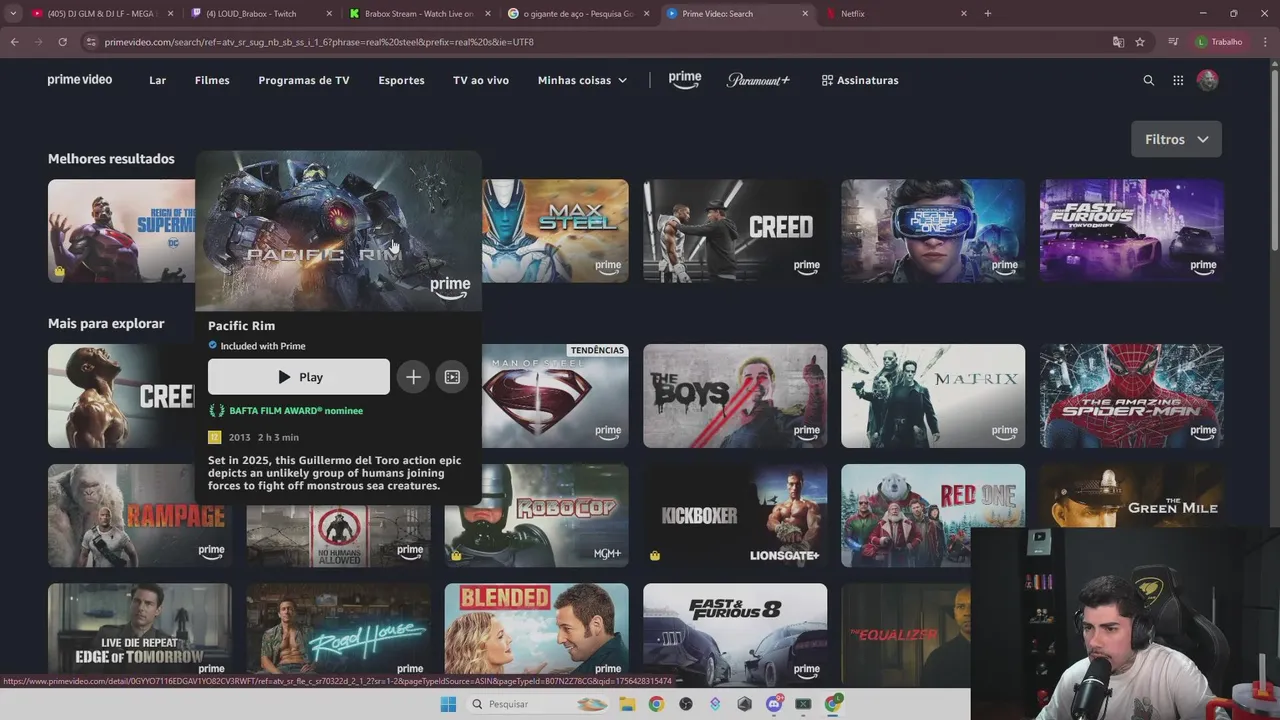Expand the Minhas coisas menu
Image resolution: width=1280 pixels, height=720 pixels.
coord(582,80)
